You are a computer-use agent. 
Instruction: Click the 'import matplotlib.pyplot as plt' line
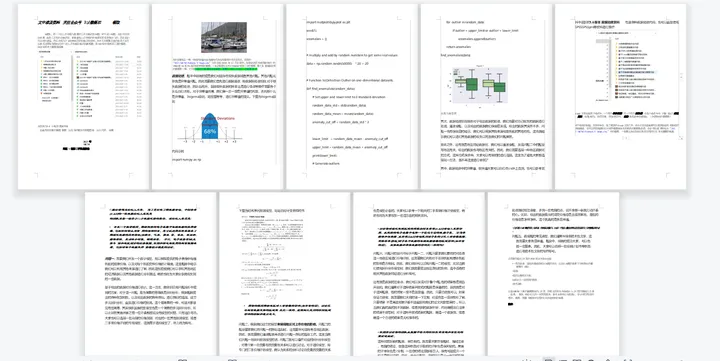click(x=328, y=22)
